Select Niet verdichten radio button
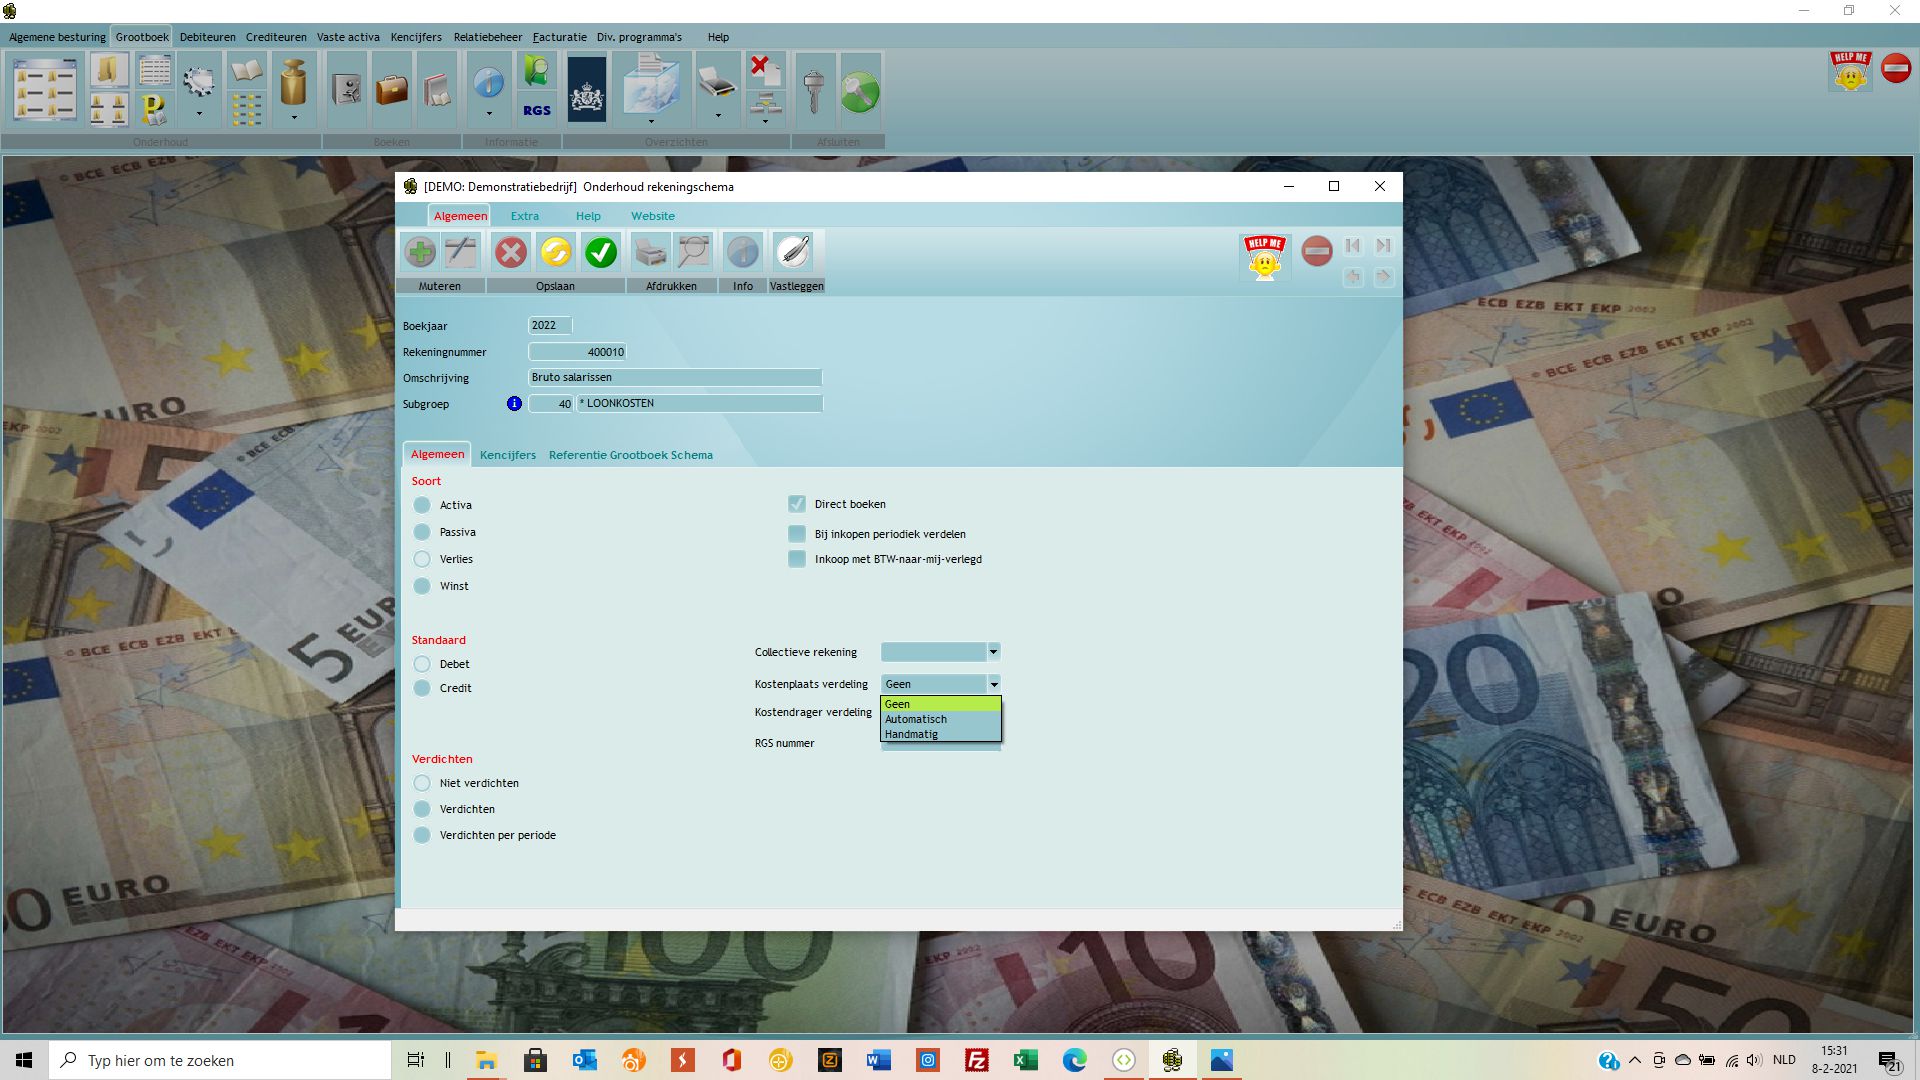Viewport: 1920px width, 1080px height. [422, 783]
